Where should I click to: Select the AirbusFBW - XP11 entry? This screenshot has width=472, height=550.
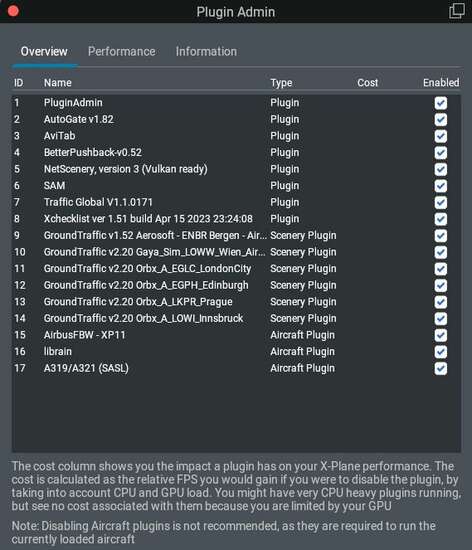(85, 335)
